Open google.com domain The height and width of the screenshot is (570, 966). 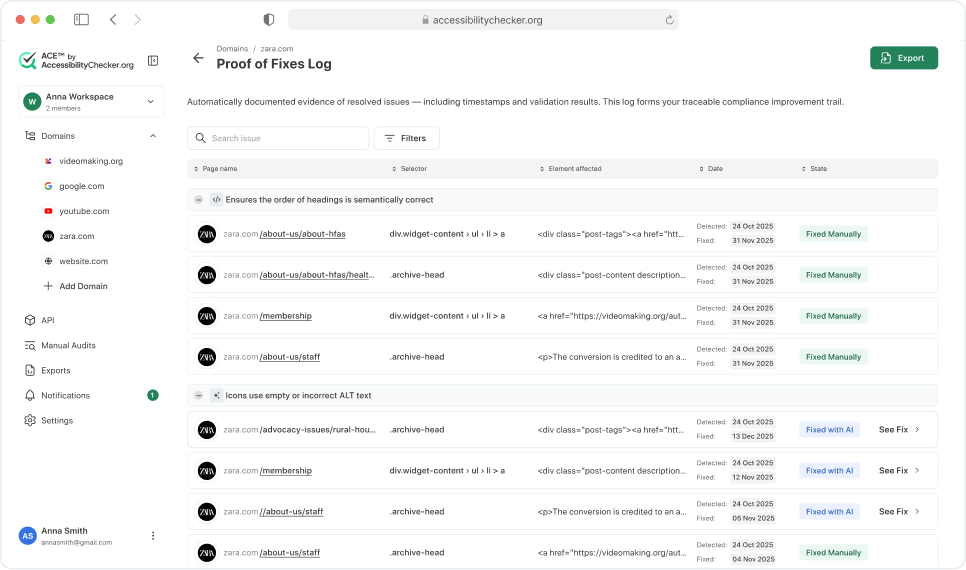[82, 186]
